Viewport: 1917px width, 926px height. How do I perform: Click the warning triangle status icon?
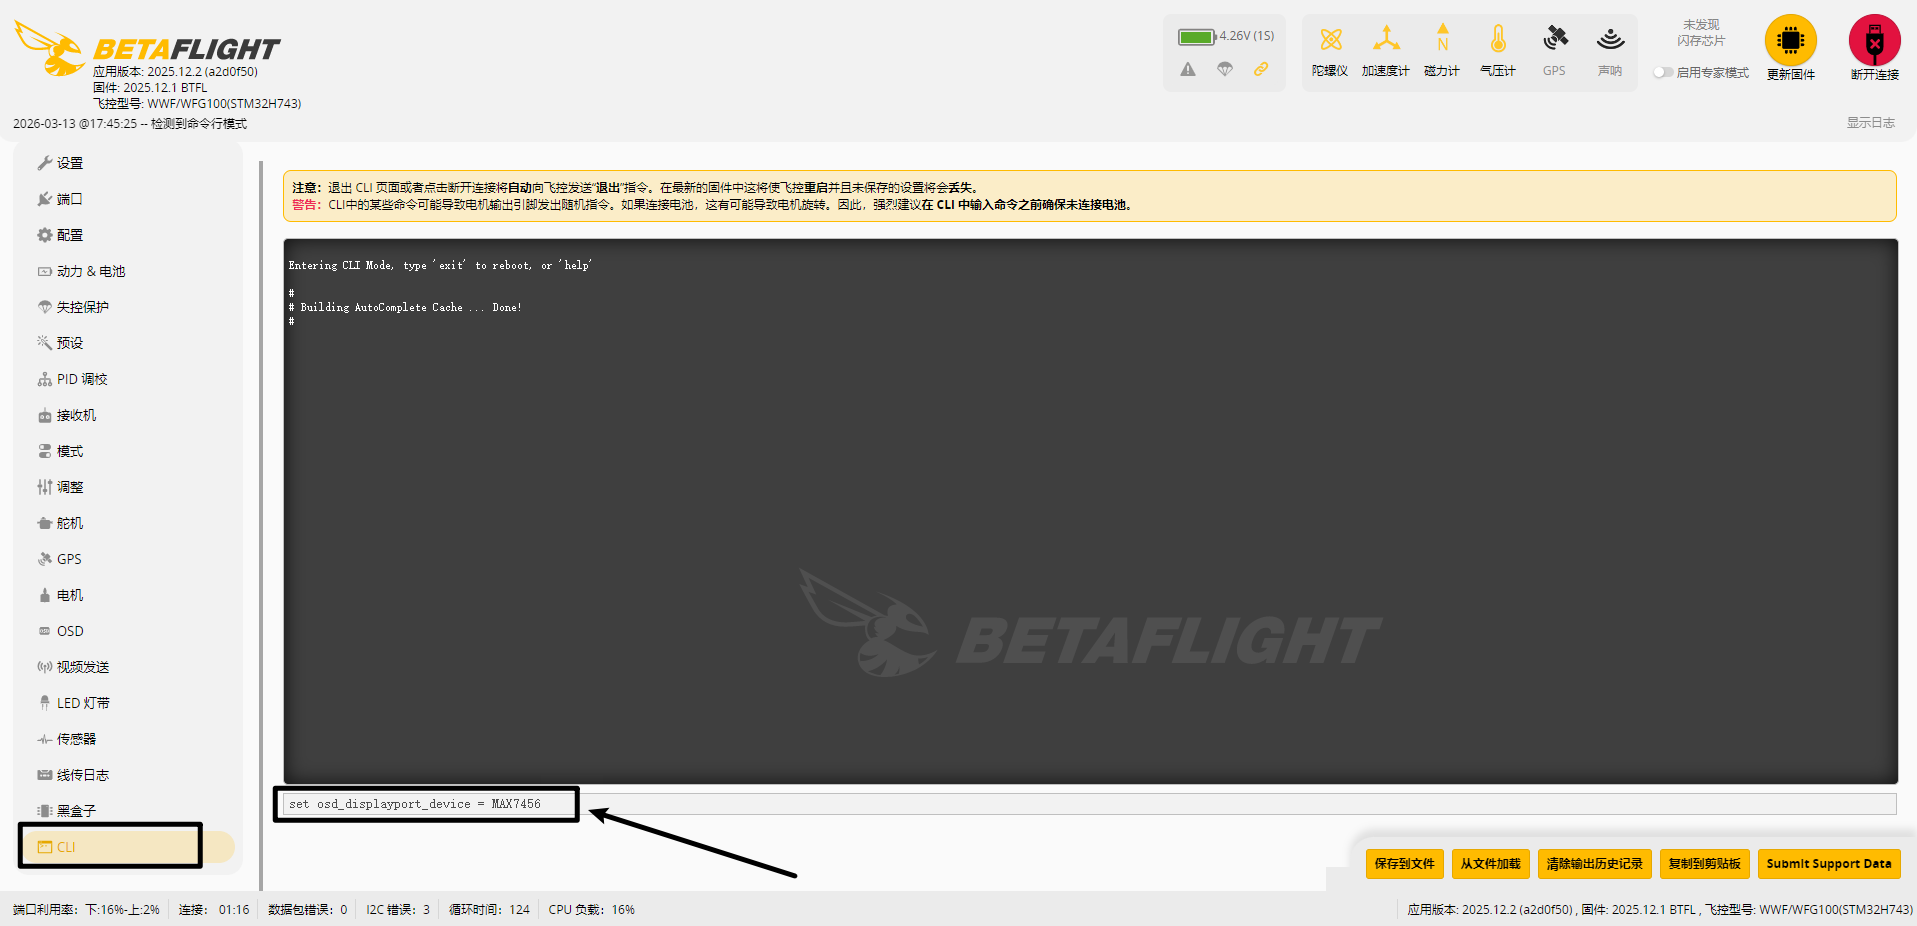tap(1187, 69)
